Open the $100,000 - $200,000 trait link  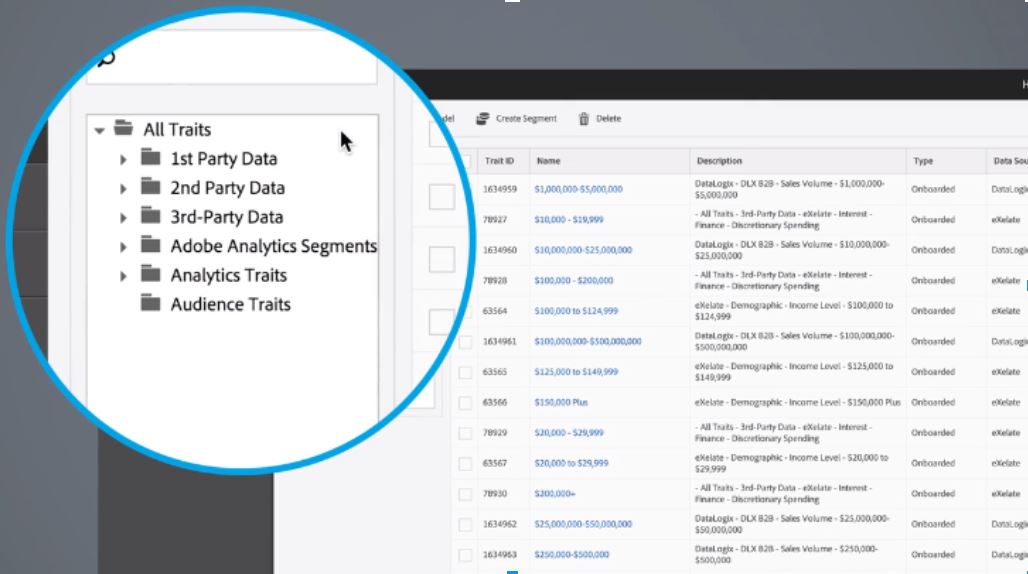click(x=574, y=280)
